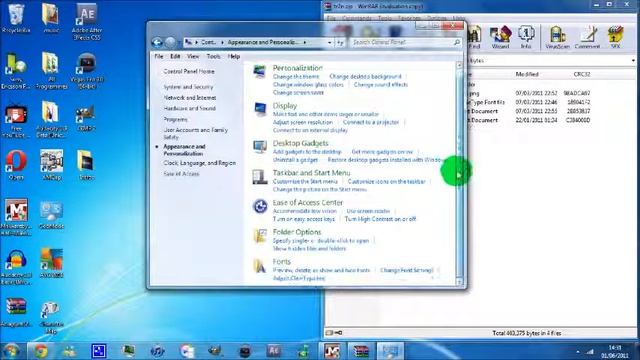Select the Audacity desktop shortcut

click(x=16, y=266)
